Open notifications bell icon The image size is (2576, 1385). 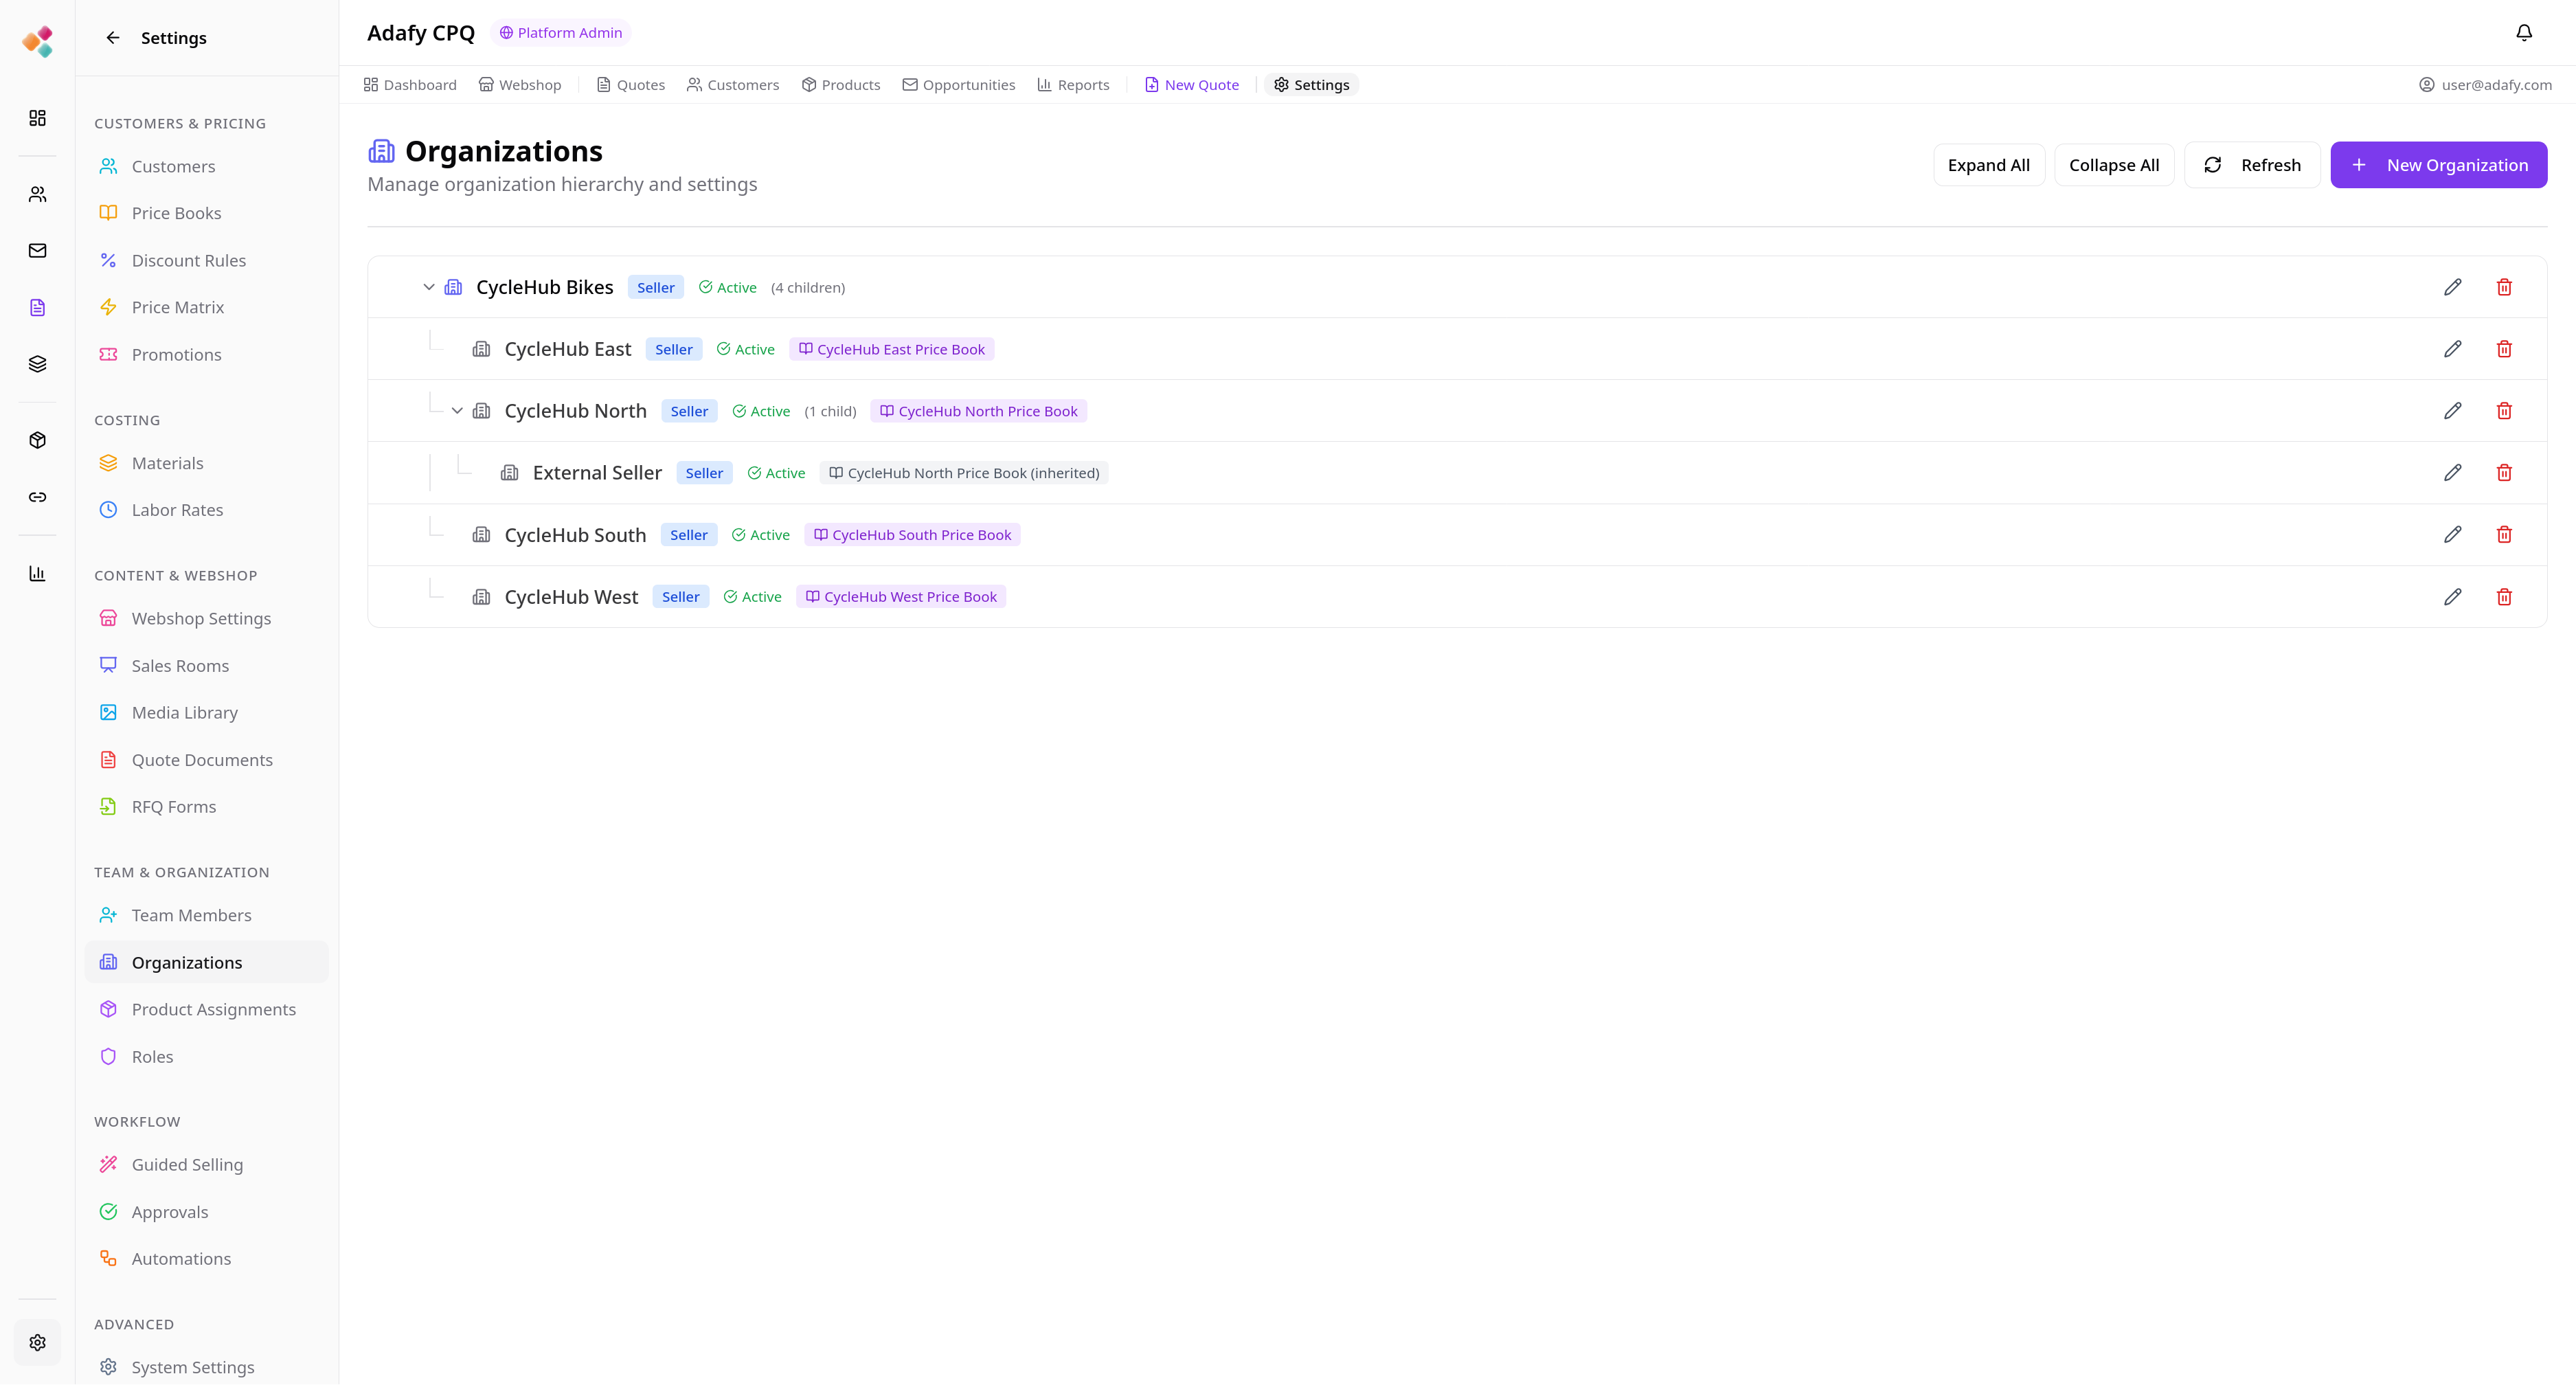point(2524,33)
